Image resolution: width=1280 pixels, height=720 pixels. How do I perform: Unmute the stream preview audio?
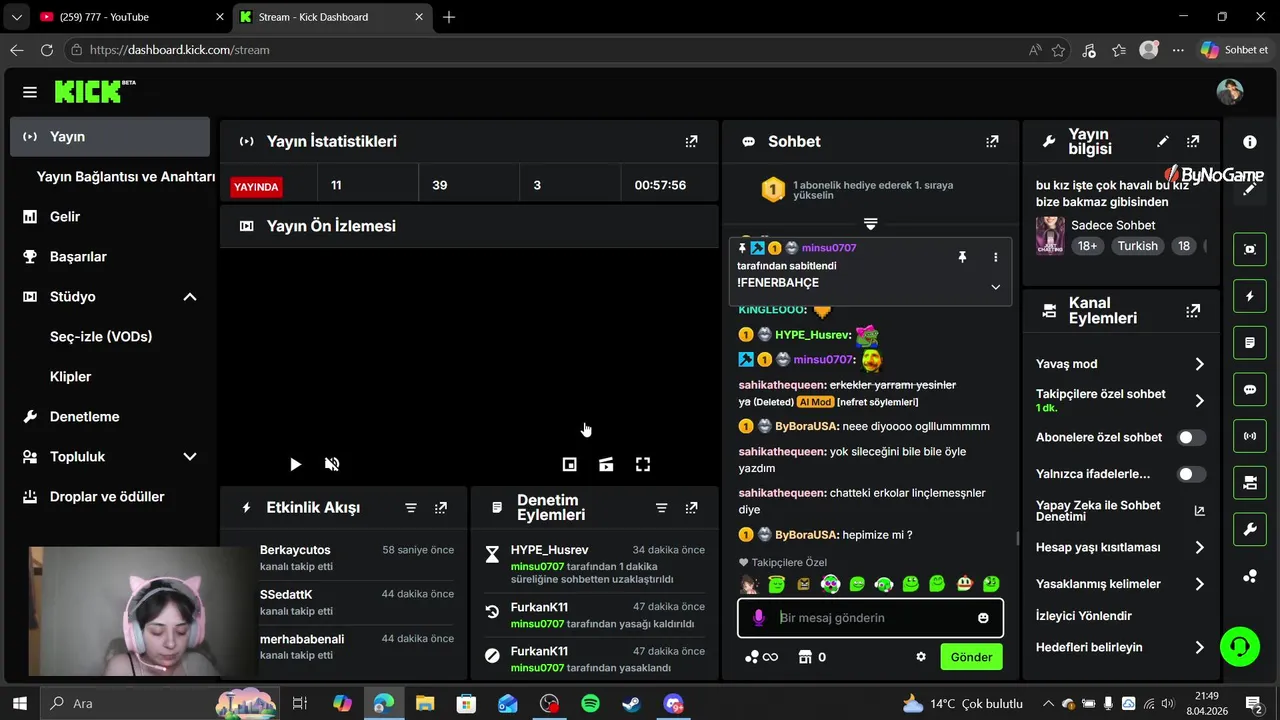(x=332, y=464)
